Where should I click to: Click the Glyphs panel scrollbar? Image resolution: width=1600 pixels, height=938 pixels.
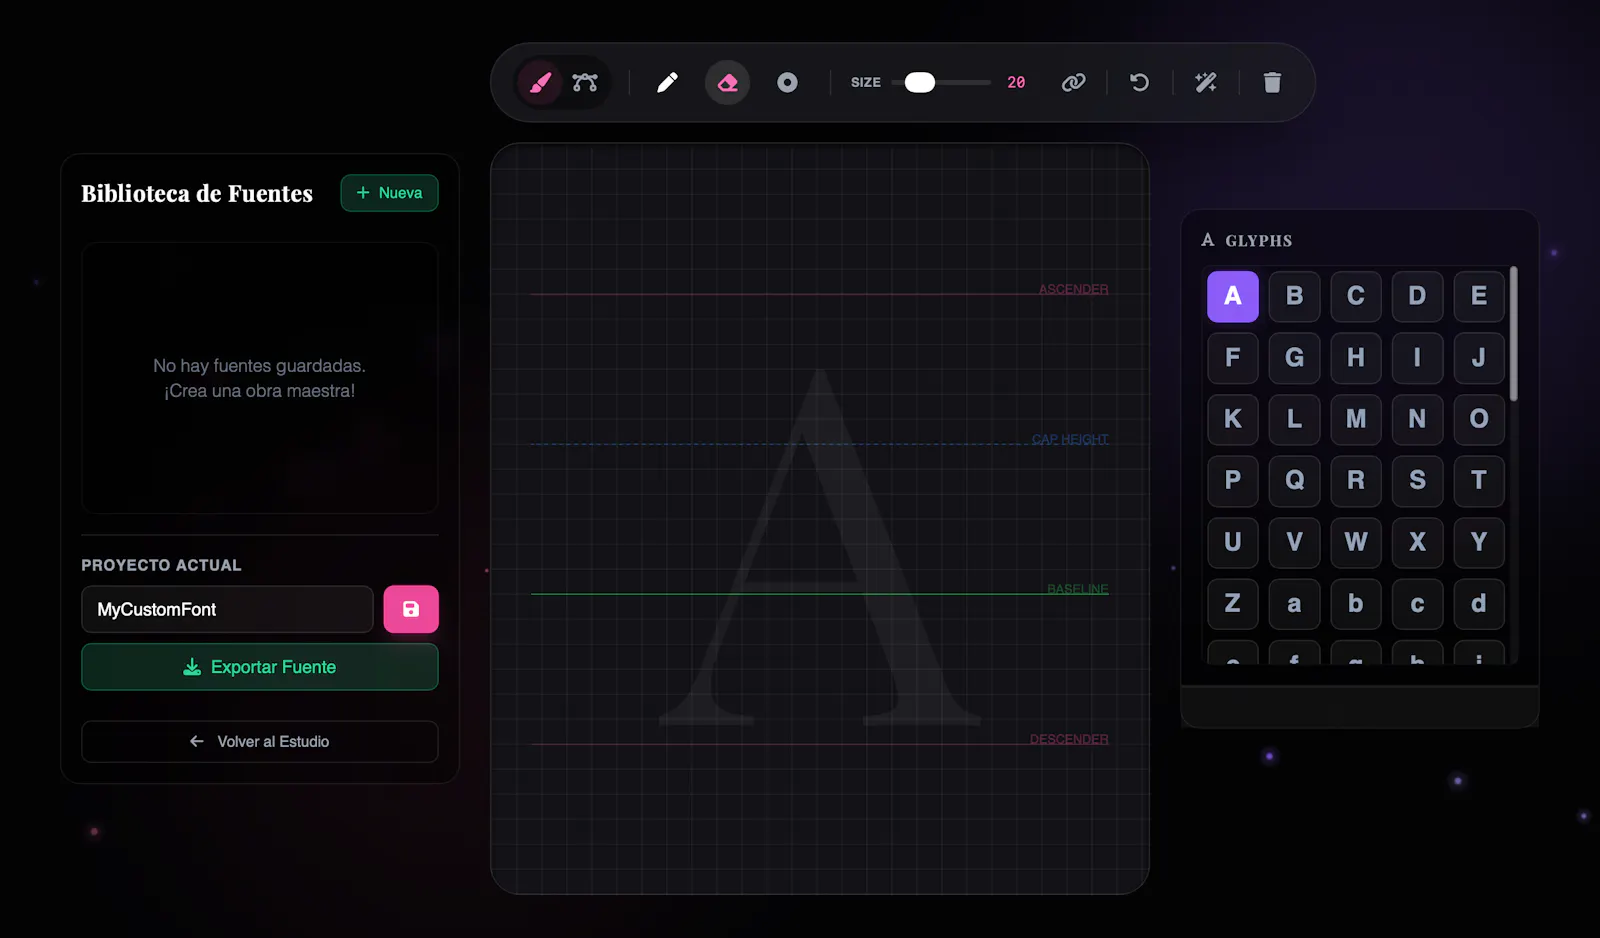pyautogui.click(x=1514, y=334)
